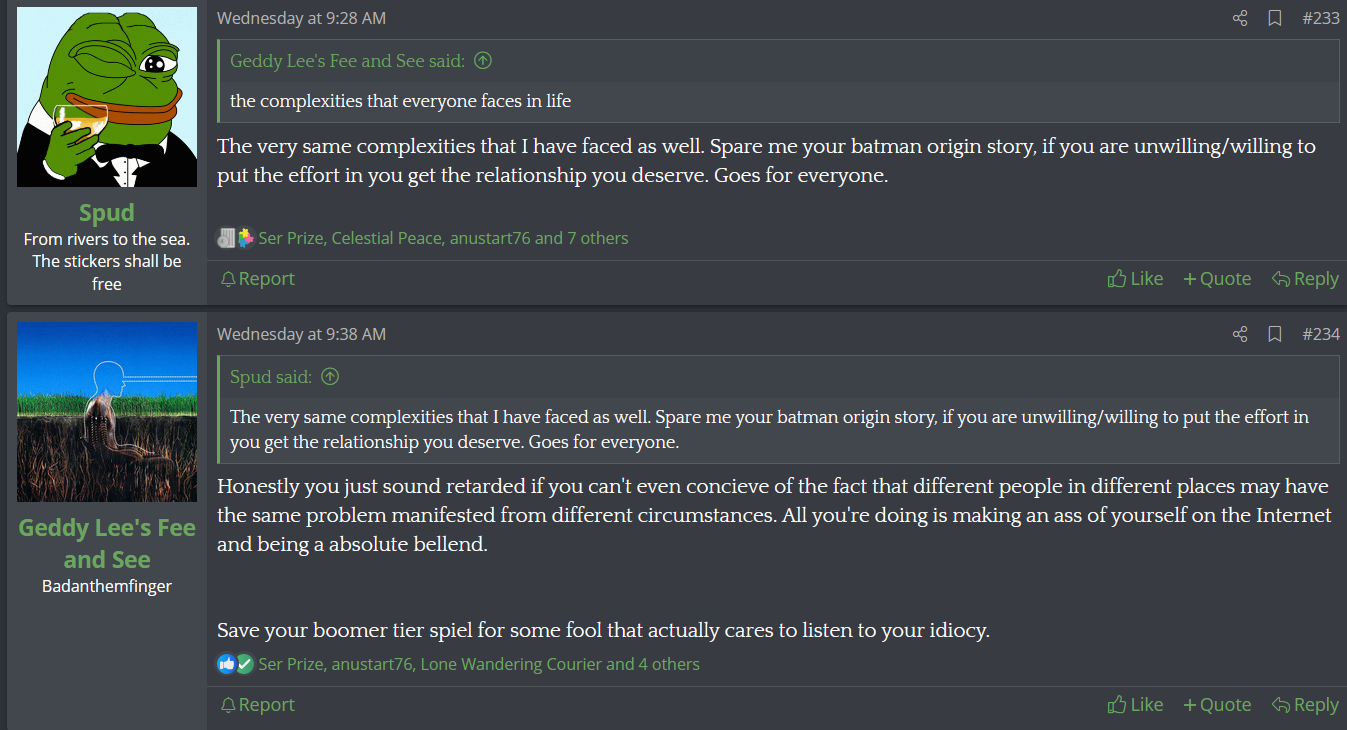Image resolution: width=1347 pixels, height=730 pixels.
Task: Open Spud's frog avatar
Action: [107, 97]
